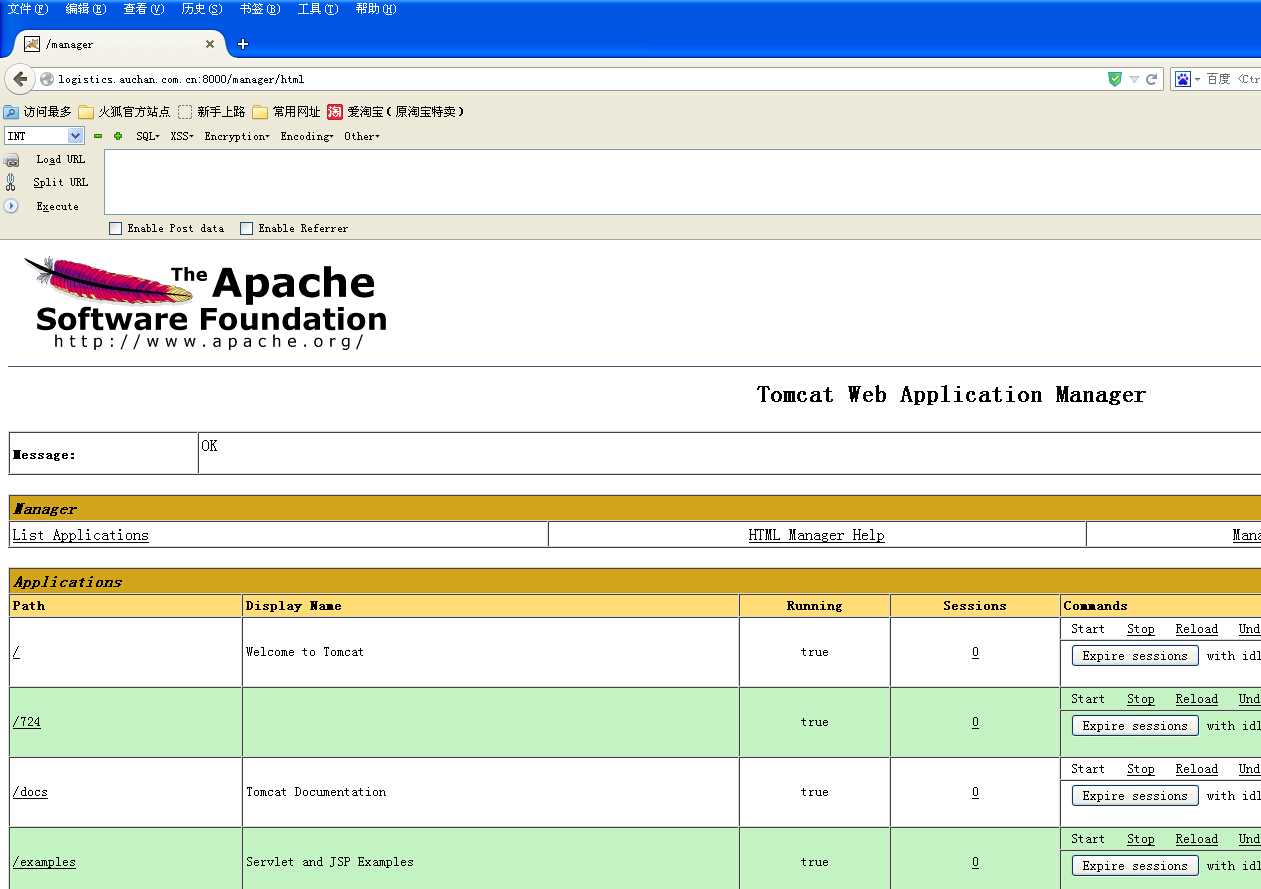Click the Load URL button label
Screen dimensions: 1261x889
tap(61, 160)
